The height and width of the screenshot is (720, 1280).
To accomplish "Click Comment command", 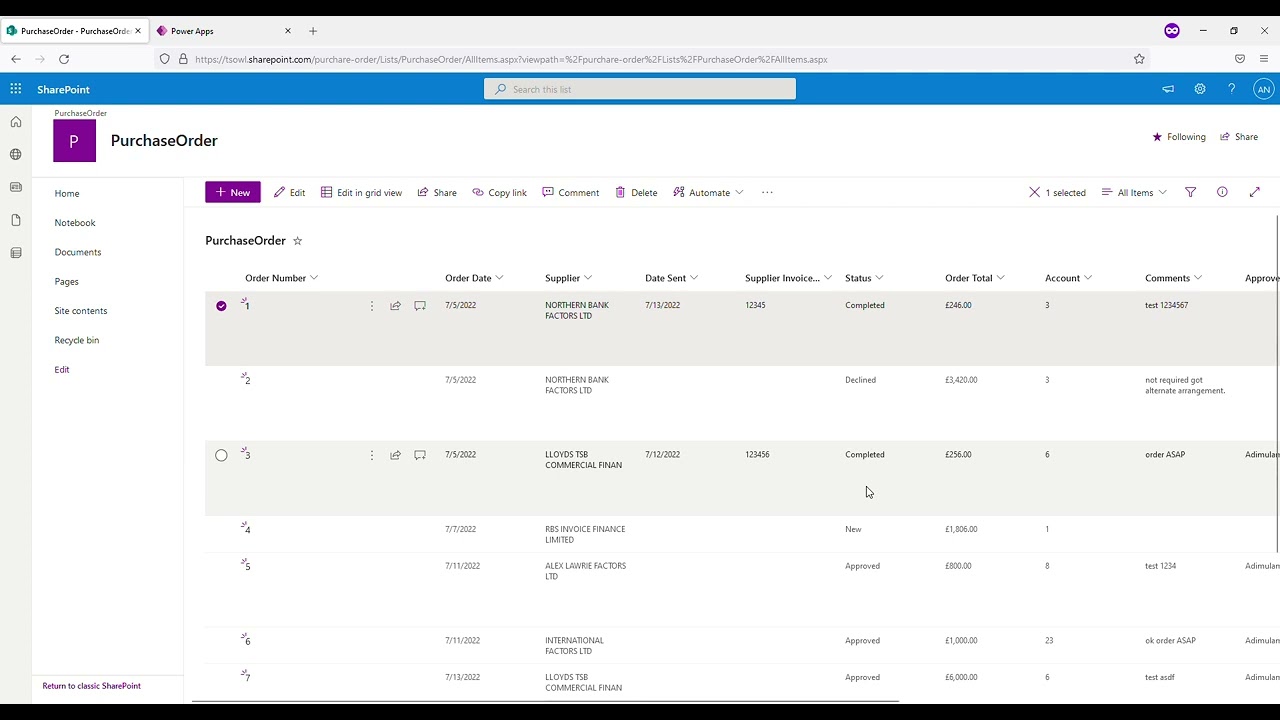I will click(x=570, y=192).
